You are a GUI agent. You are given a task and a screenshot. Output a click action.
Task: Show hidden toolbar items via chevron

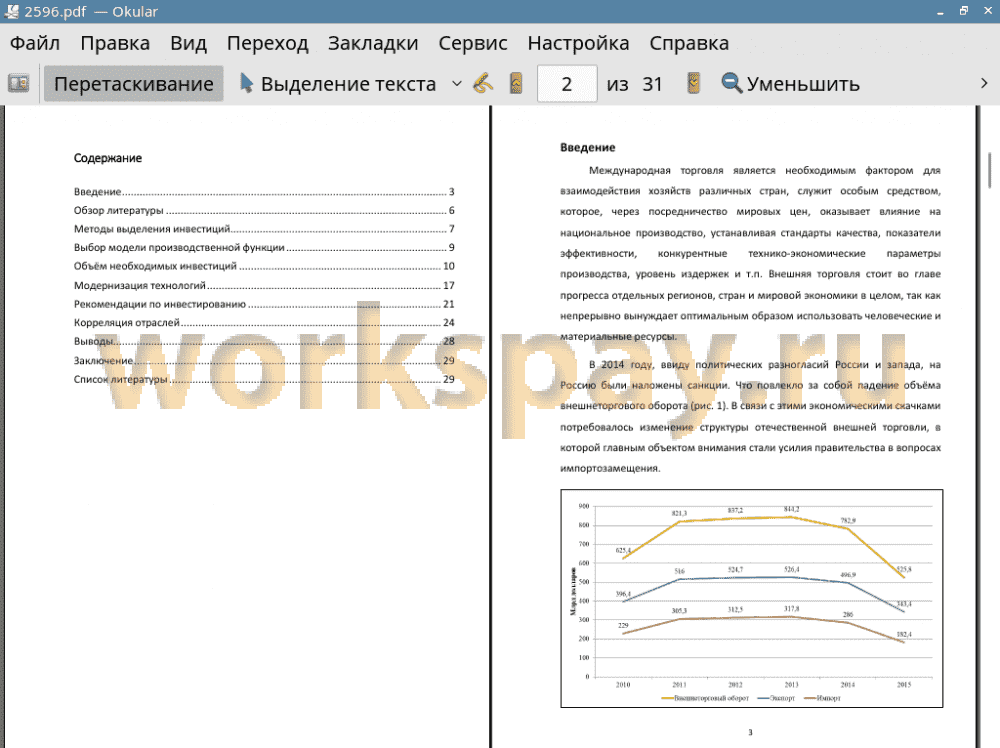(x=984, y=84)
